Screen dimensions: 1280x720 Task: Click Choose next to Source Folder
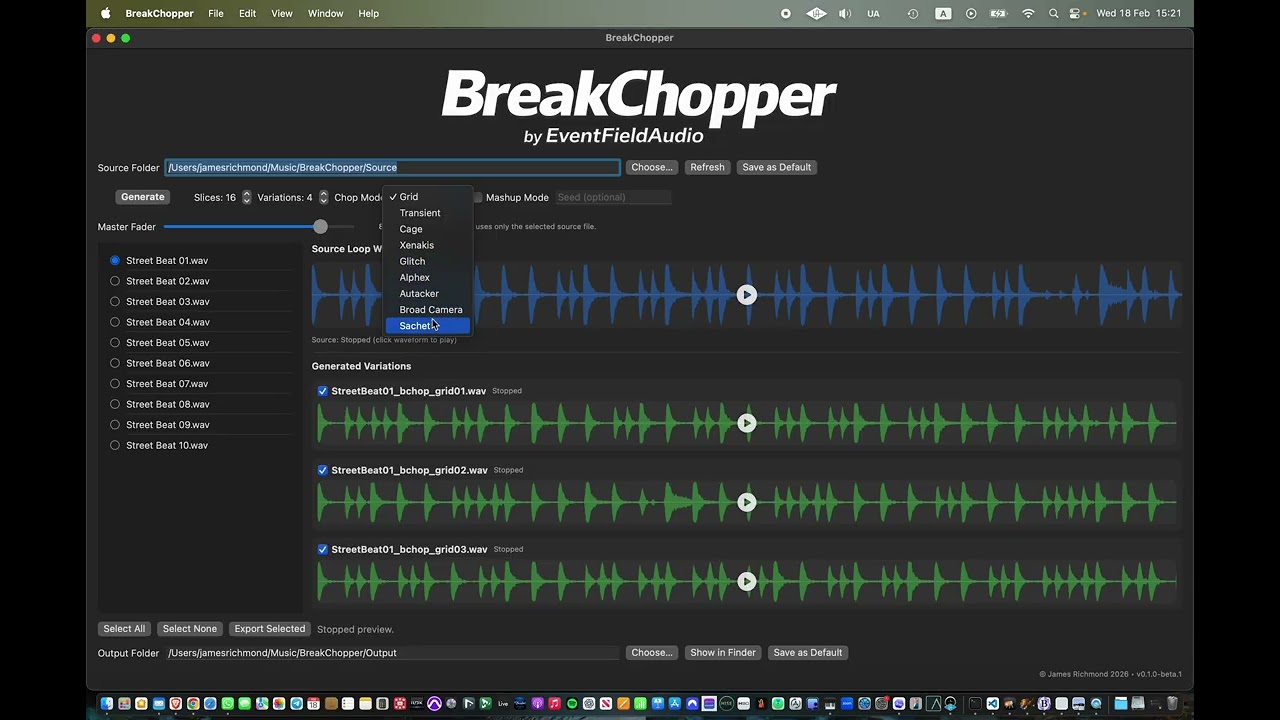pos(652,167)
